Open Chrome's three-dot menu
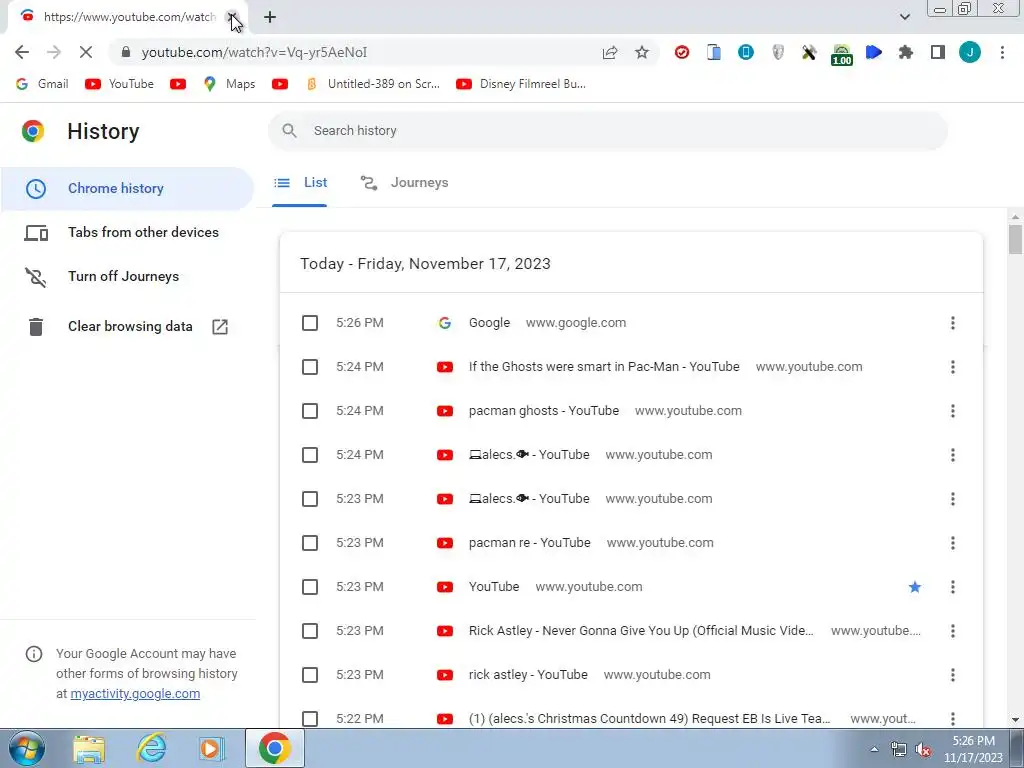The height and width of the screenshot is (768, 1024). (1002, 52)
